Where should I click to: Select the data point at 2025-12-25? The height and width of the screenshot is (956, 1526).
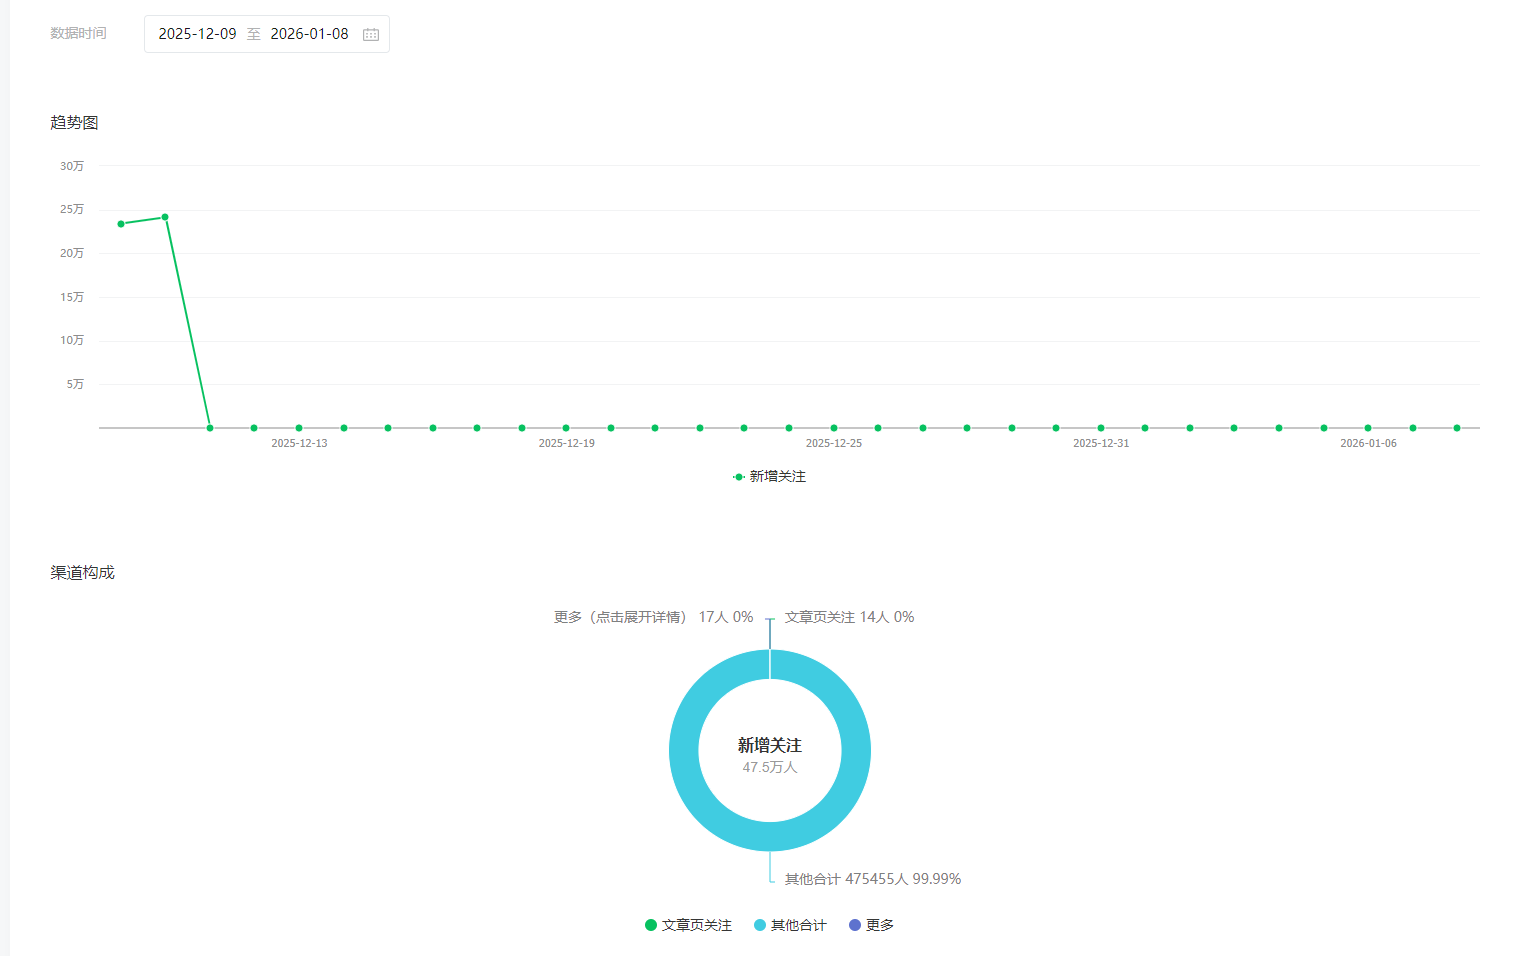834,428
